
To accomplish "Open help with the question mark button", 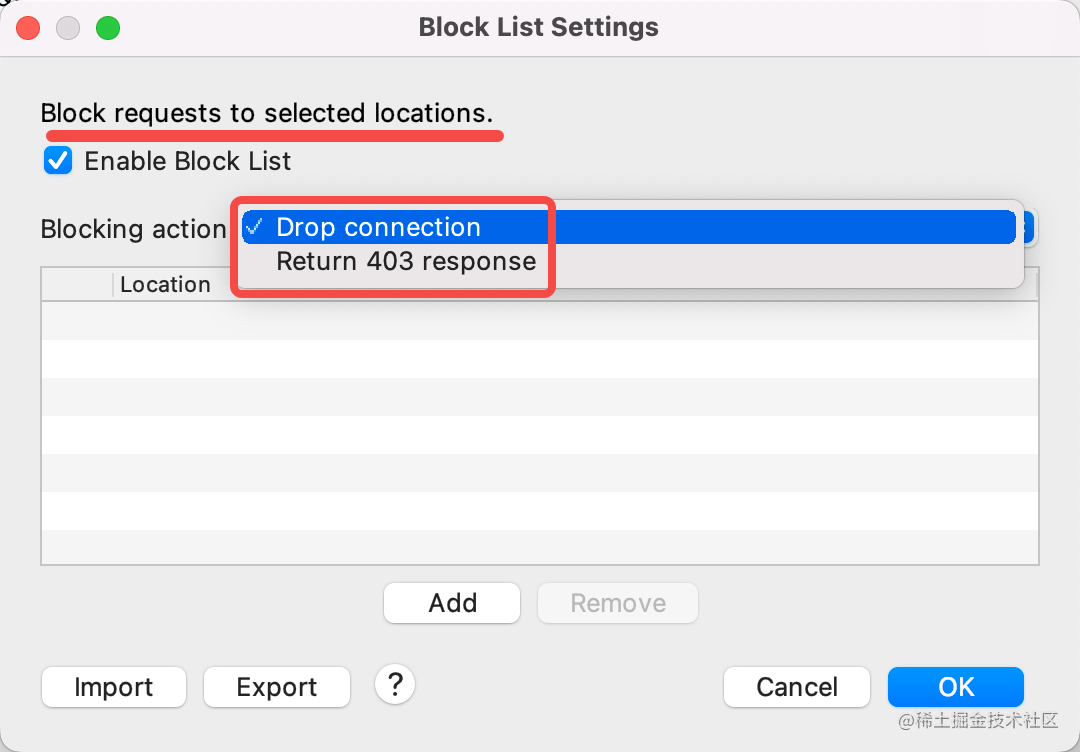I will click(395, 685).
